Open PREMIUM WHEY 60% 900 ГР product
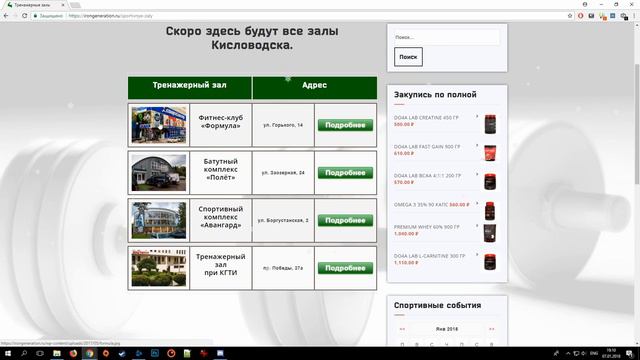 [427, 227]
